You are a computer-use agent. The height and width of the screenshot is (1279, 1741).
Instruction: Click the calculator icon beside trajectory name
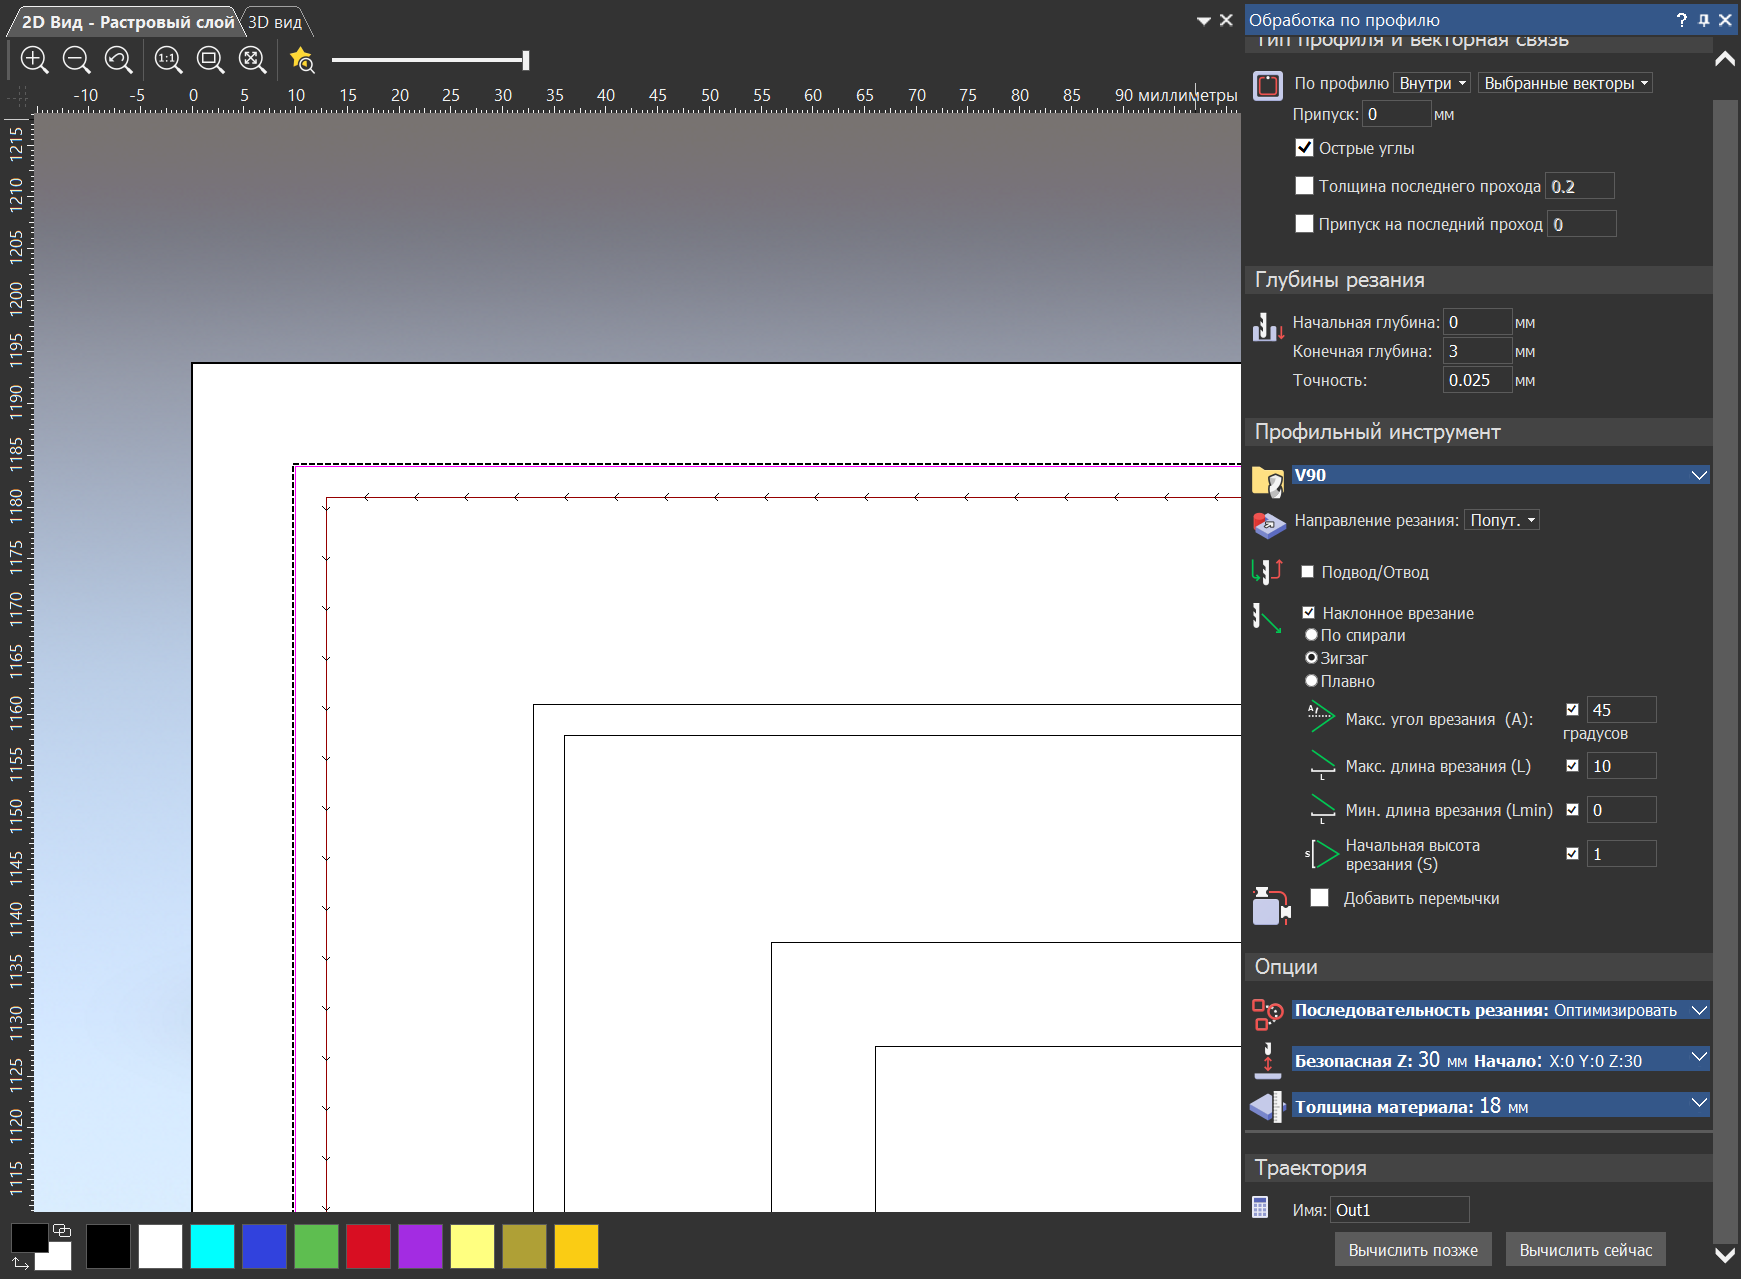tap(1260, 1208)
